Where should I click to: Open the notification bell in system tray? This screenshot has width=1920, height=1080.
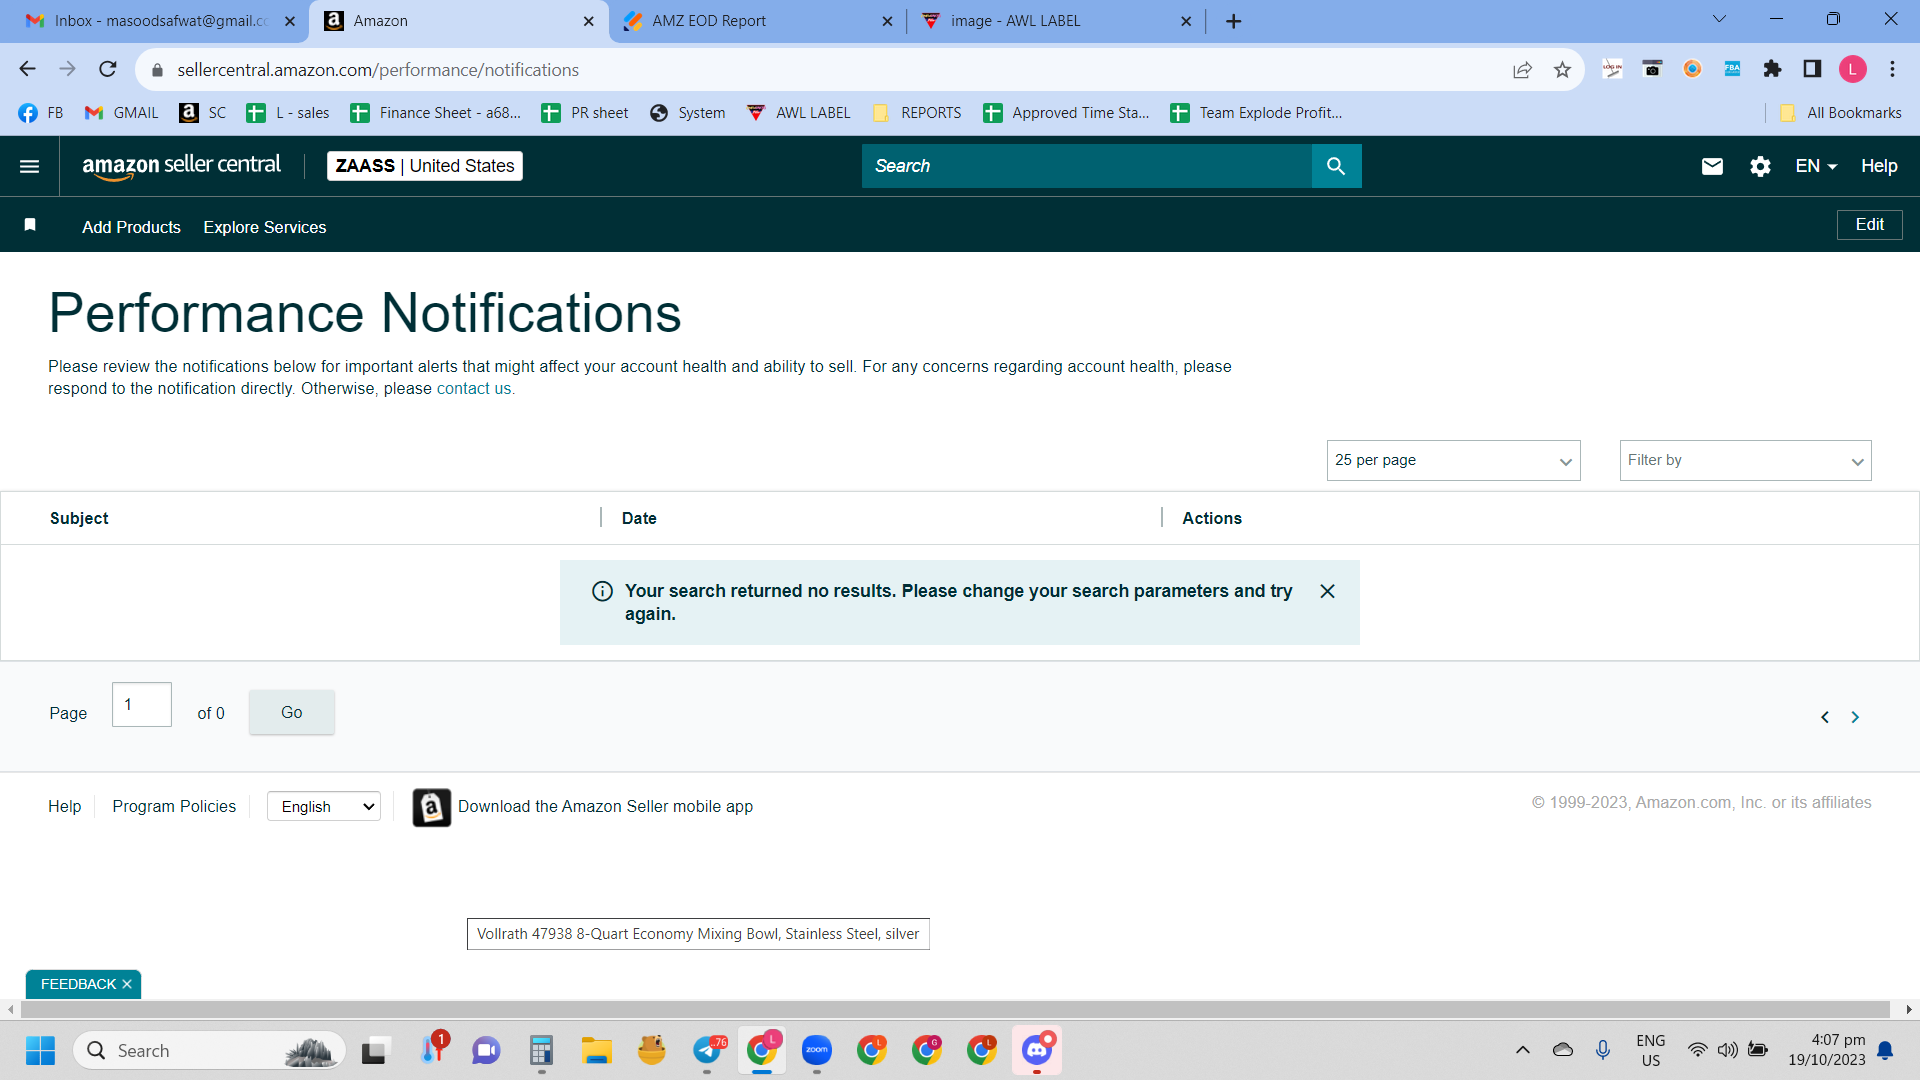[1885, 1050]
